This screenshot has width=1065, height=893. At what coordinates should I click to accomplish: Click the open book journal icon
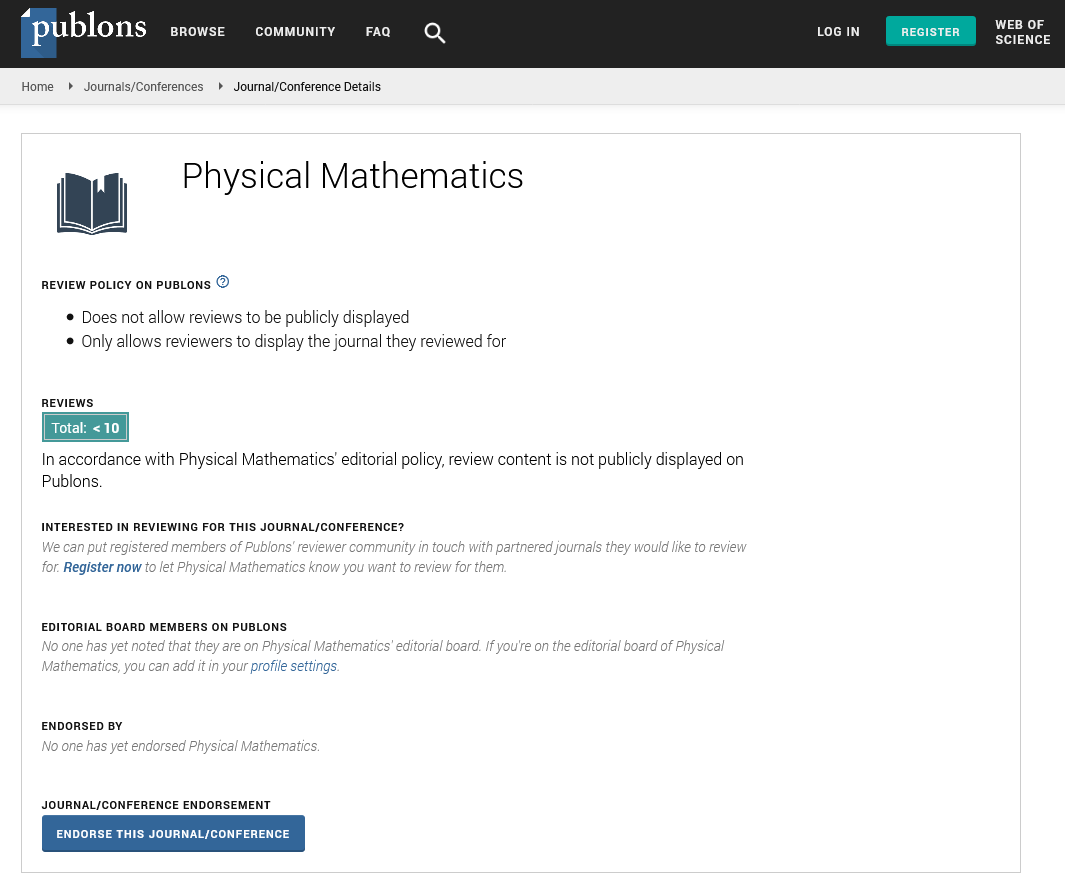coord(92,203)
